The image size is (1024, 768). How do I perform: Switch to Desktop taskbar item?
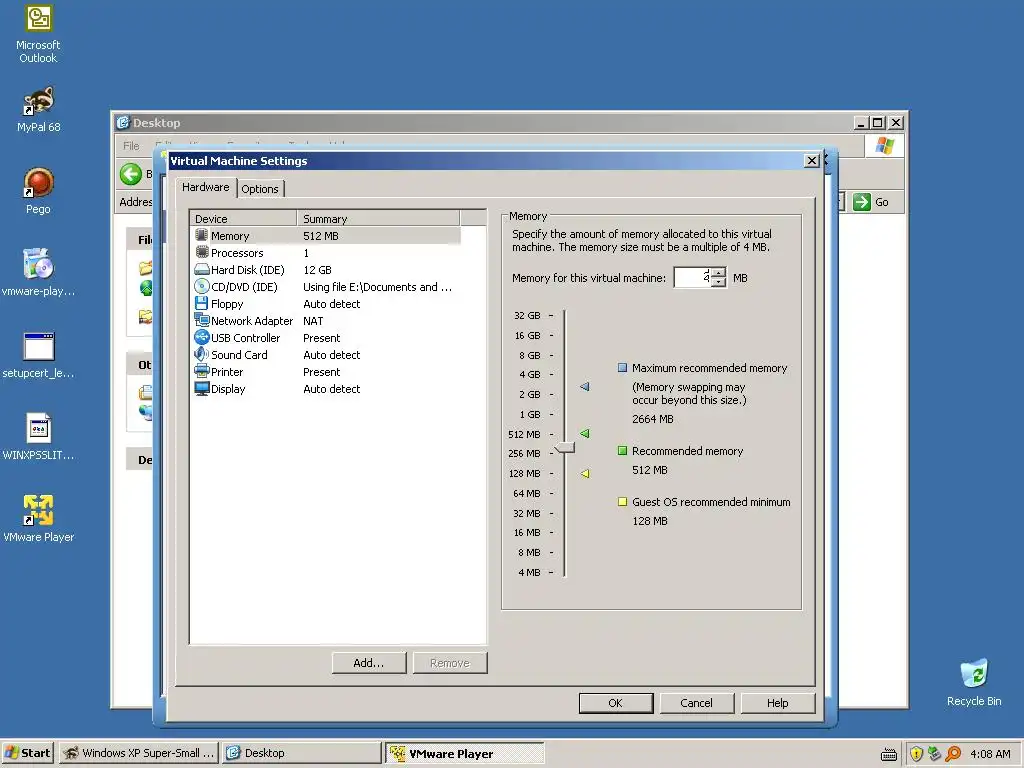click(301, 753)
